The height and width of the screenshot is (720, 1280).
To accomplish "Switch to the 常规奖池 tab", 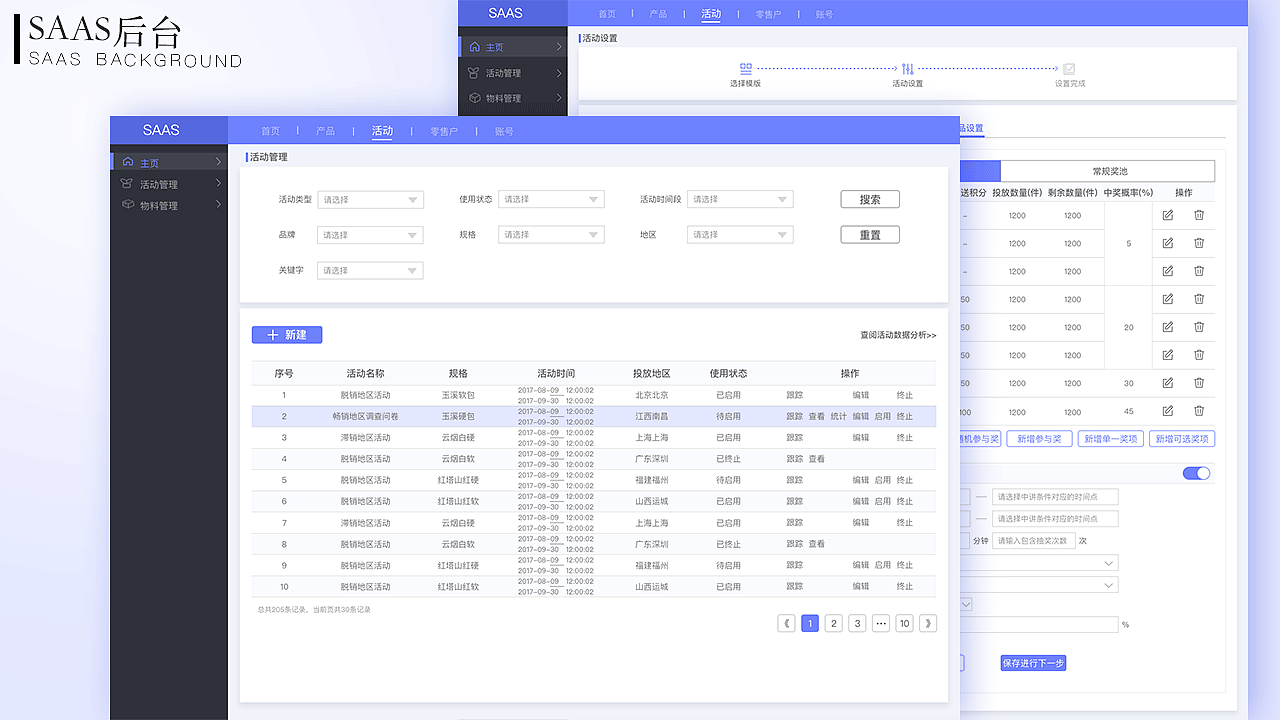I will 1108,171.
